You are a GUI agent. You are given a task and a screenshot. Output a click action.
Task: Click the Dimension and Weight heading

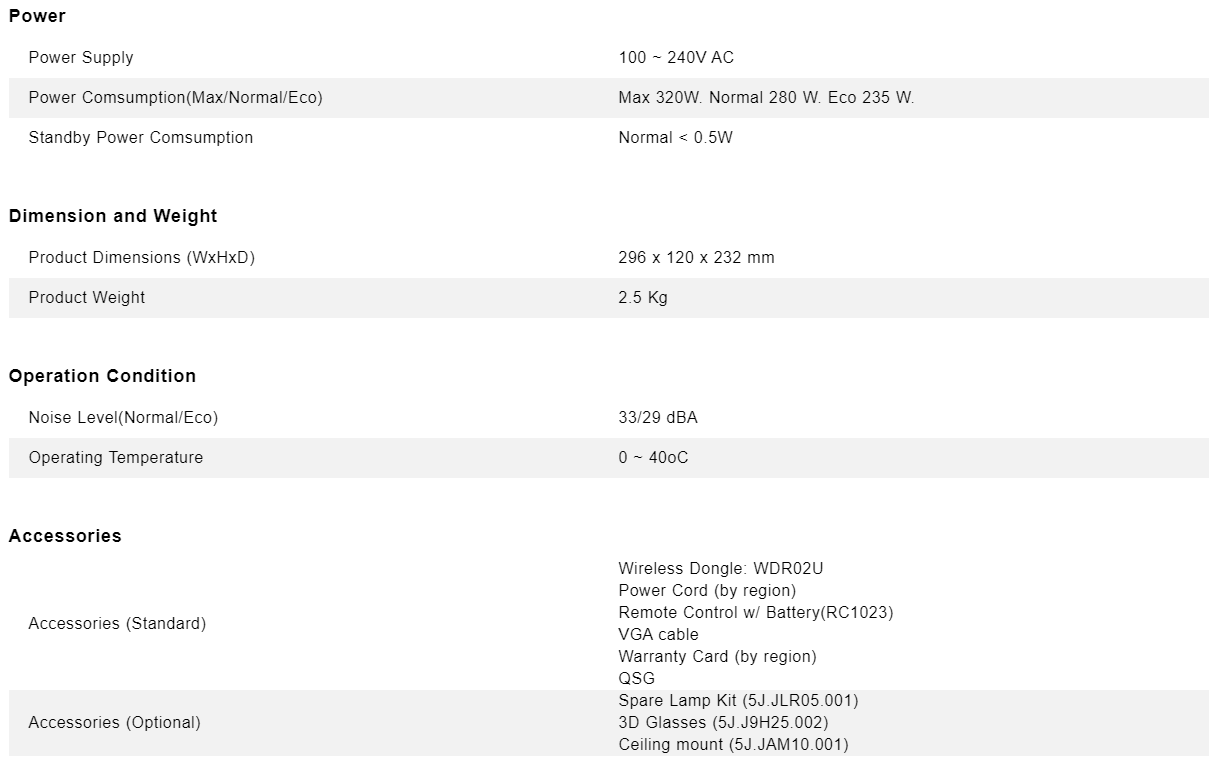click(113, 216)
